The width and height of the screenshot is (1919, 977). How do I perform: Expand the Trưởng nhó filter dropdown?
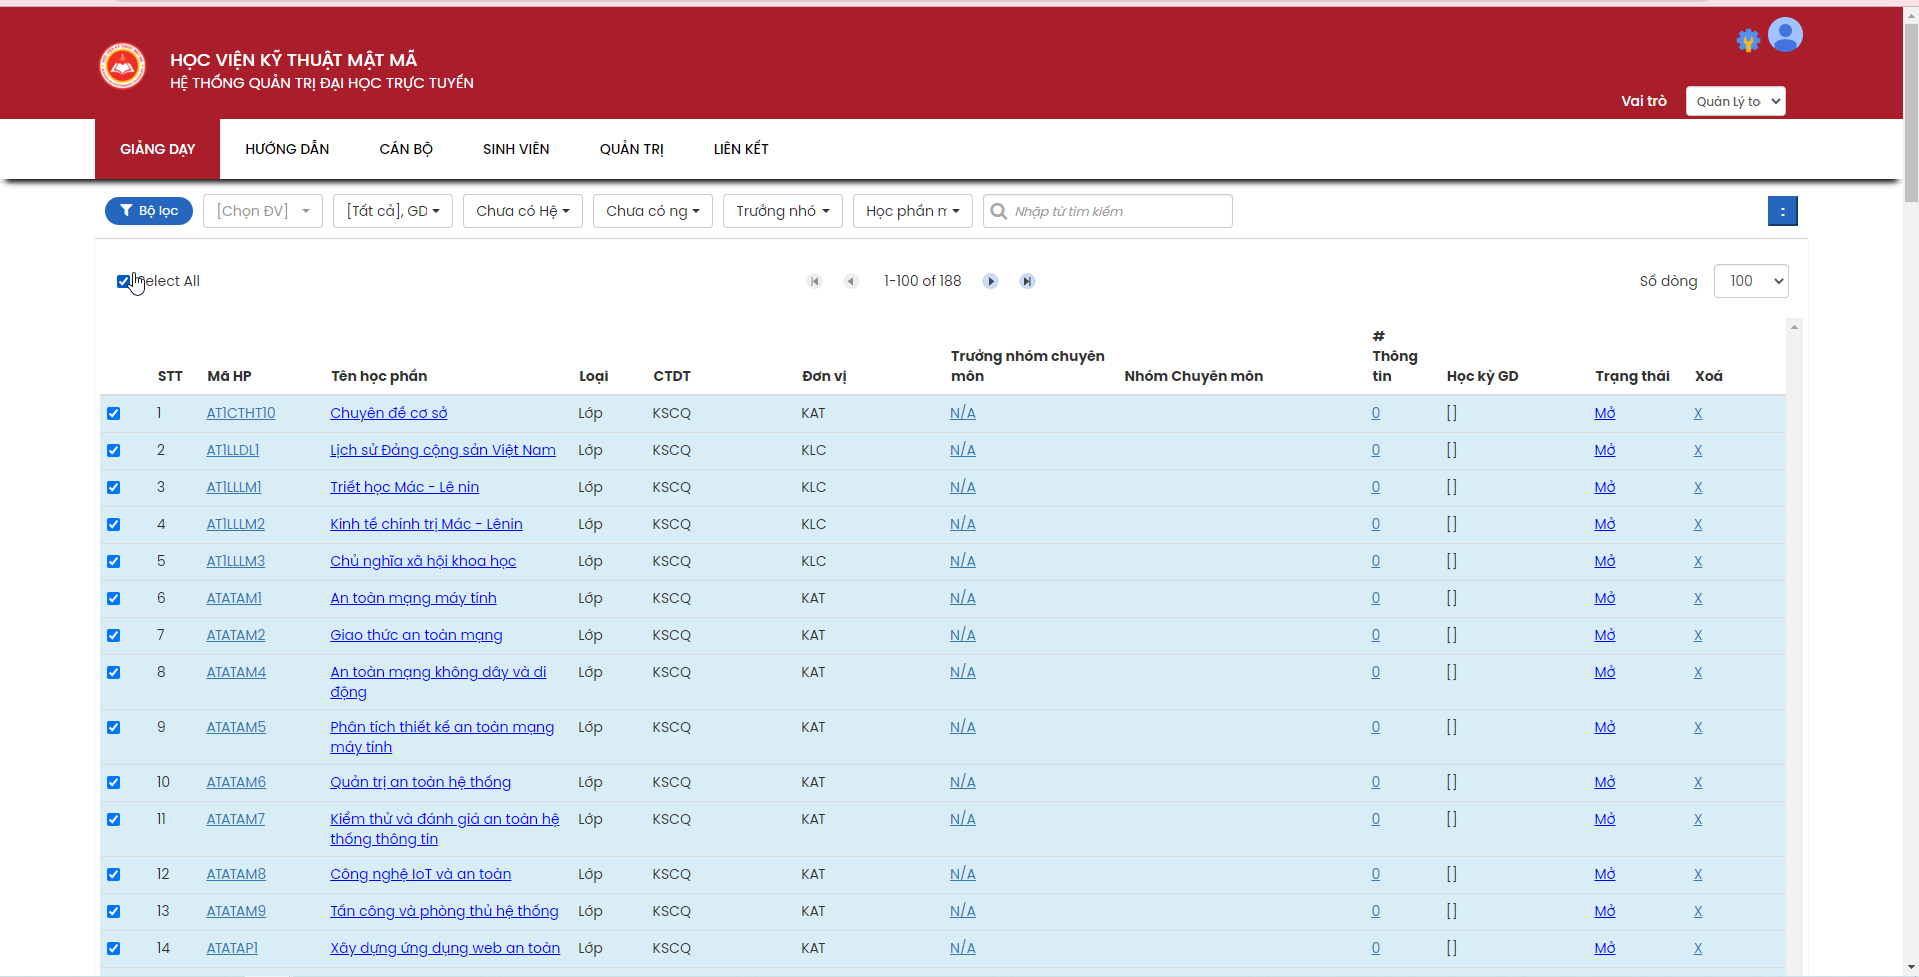[x=783, y=211]
